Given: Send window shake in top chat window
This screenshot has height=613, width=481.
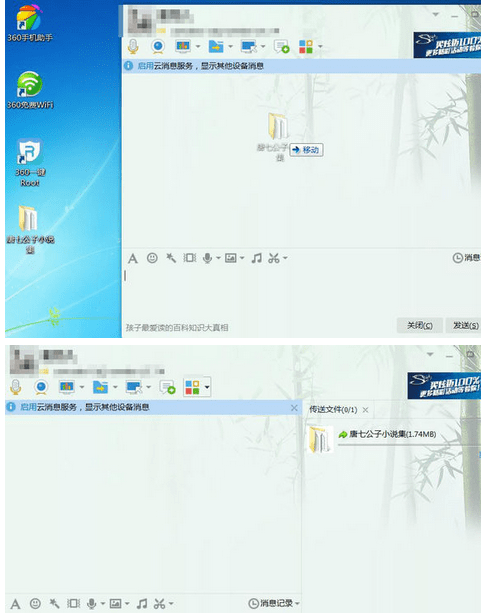Looking at the screenshot, I should point(190,258).
